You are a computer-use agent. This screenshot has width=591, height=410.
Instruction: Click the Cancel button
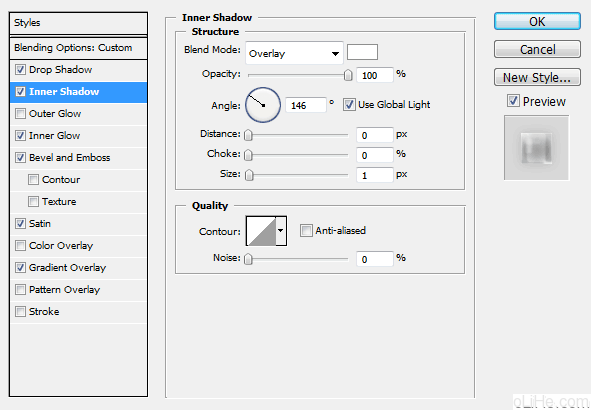click(537, 49)
